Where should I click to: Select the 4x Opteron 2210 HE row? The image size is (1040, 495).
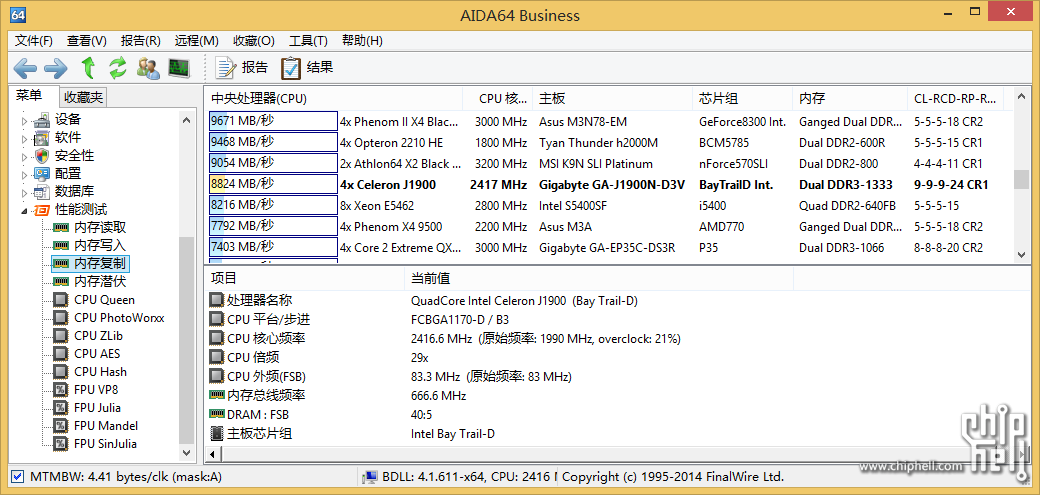click(x=609, y=143)
